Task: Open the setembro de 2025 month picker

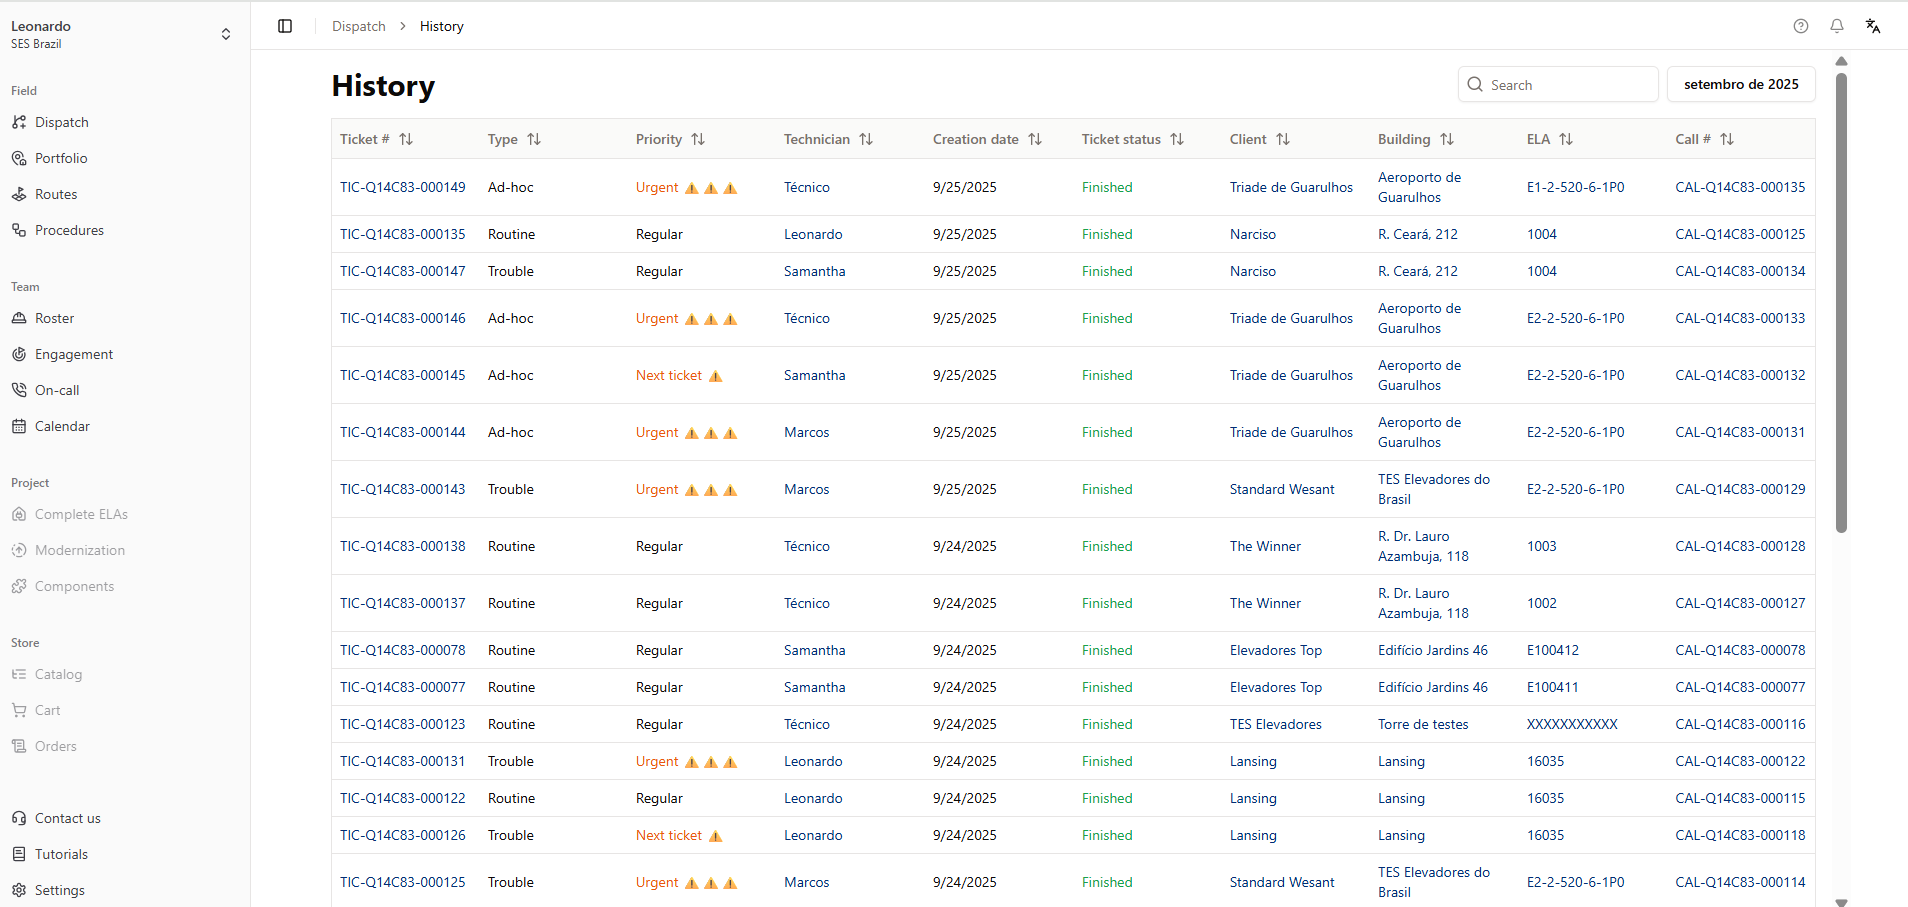Action: [1741, 84]
